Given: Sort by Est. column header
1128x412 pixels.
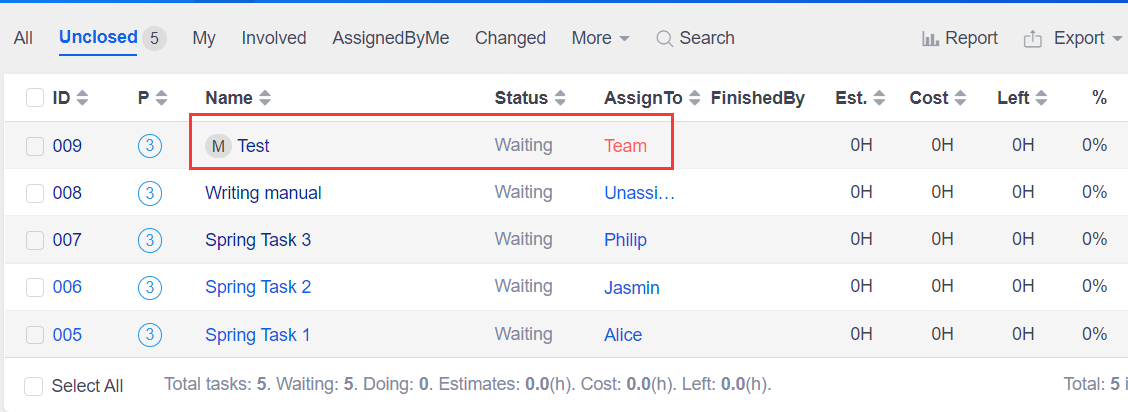Looking at the screenshot, I should [859, 98].
